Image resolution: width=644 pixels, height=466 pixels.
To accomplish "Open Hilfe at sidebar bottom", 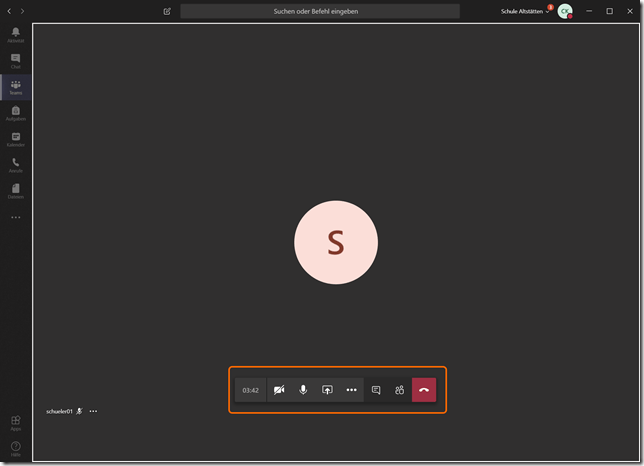I will (16, 448).
